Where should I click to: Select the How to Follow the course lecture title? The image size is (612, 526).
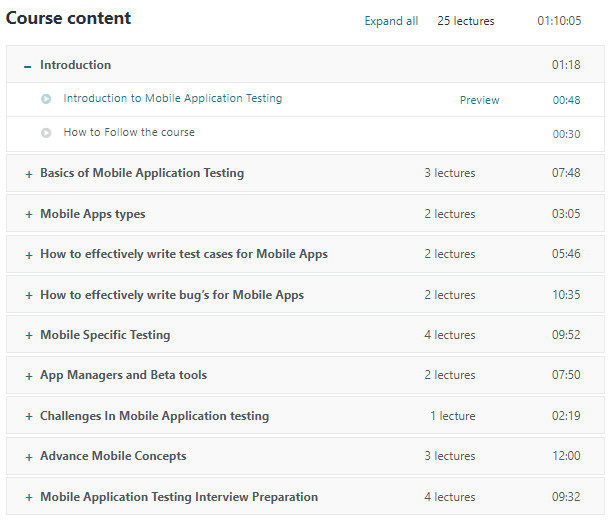tap(129, 133)
